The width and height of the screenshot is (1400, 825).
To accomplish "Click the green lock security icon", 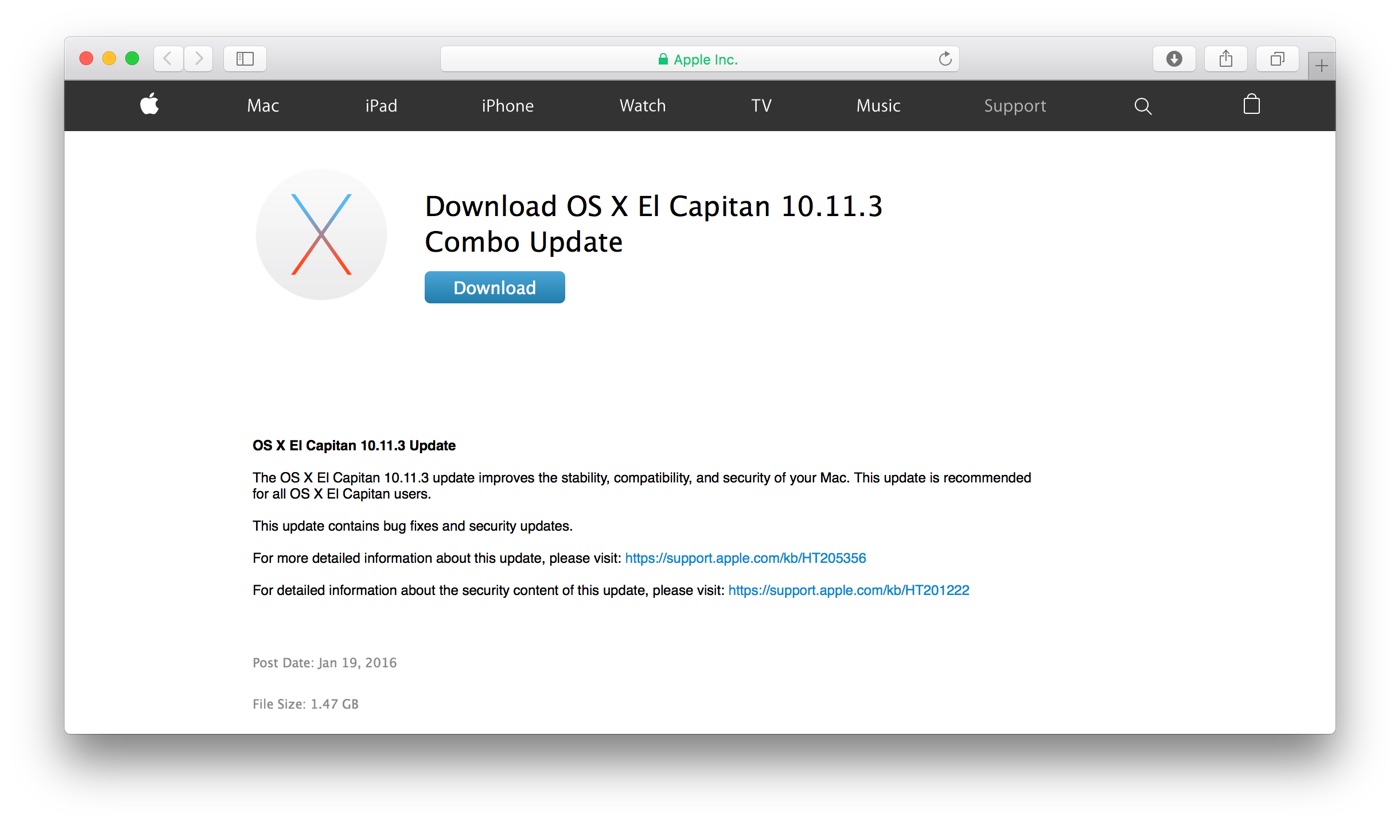I will tap(663, 59).
